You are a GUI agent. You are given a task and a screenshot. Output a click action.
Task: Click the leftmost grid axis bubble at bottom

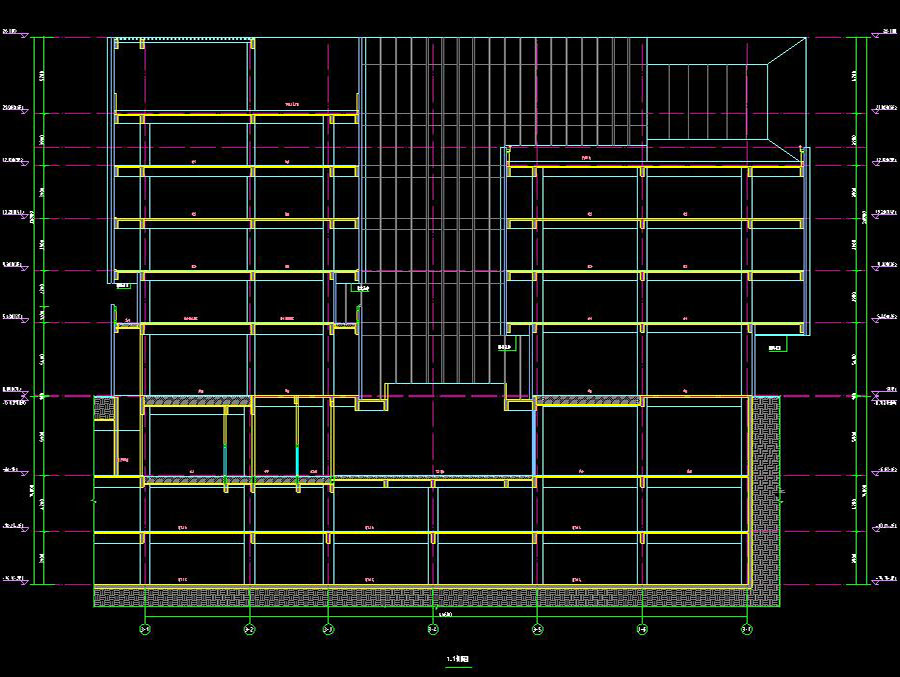[x=145, y=629]
